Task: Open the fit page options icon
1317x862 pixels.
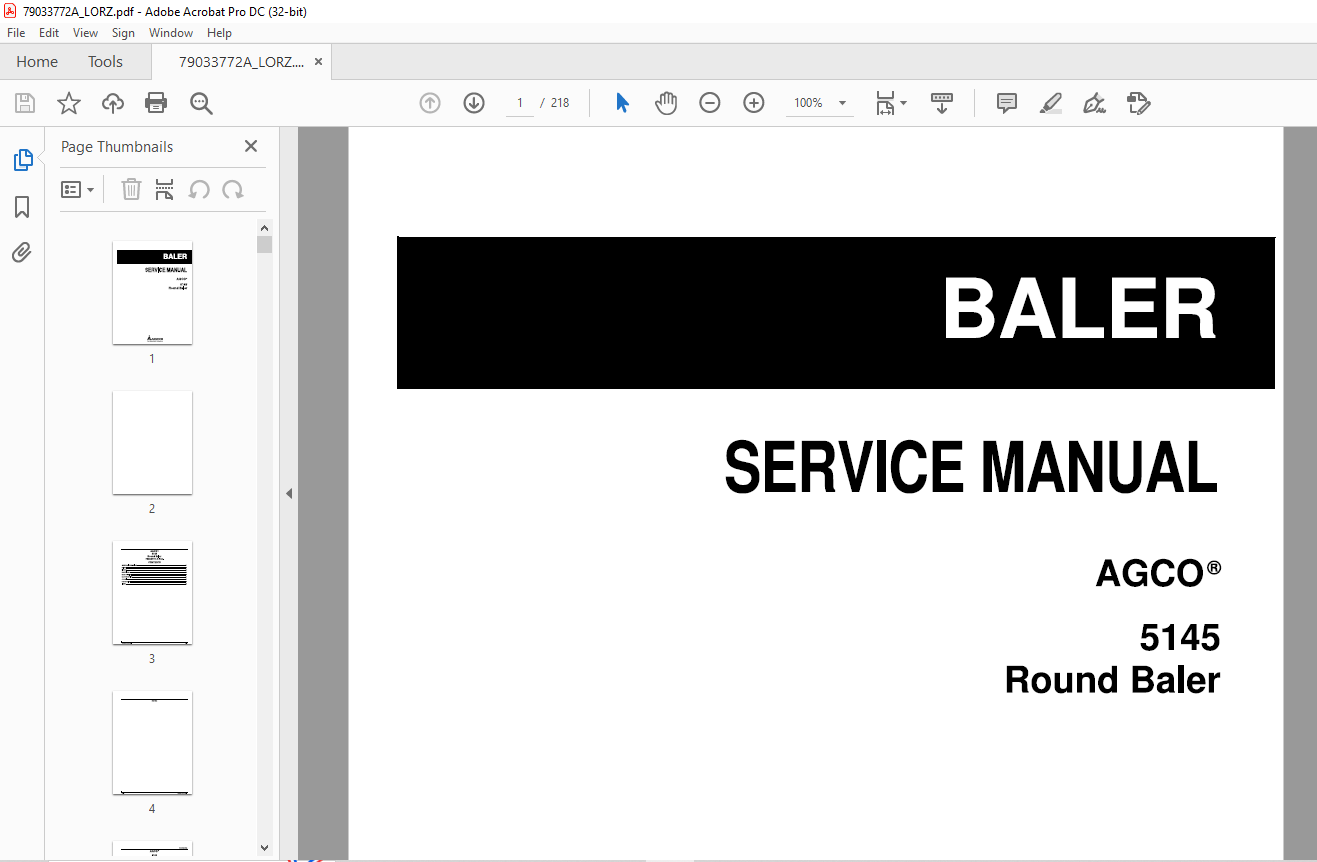Action: coord(890,103)
